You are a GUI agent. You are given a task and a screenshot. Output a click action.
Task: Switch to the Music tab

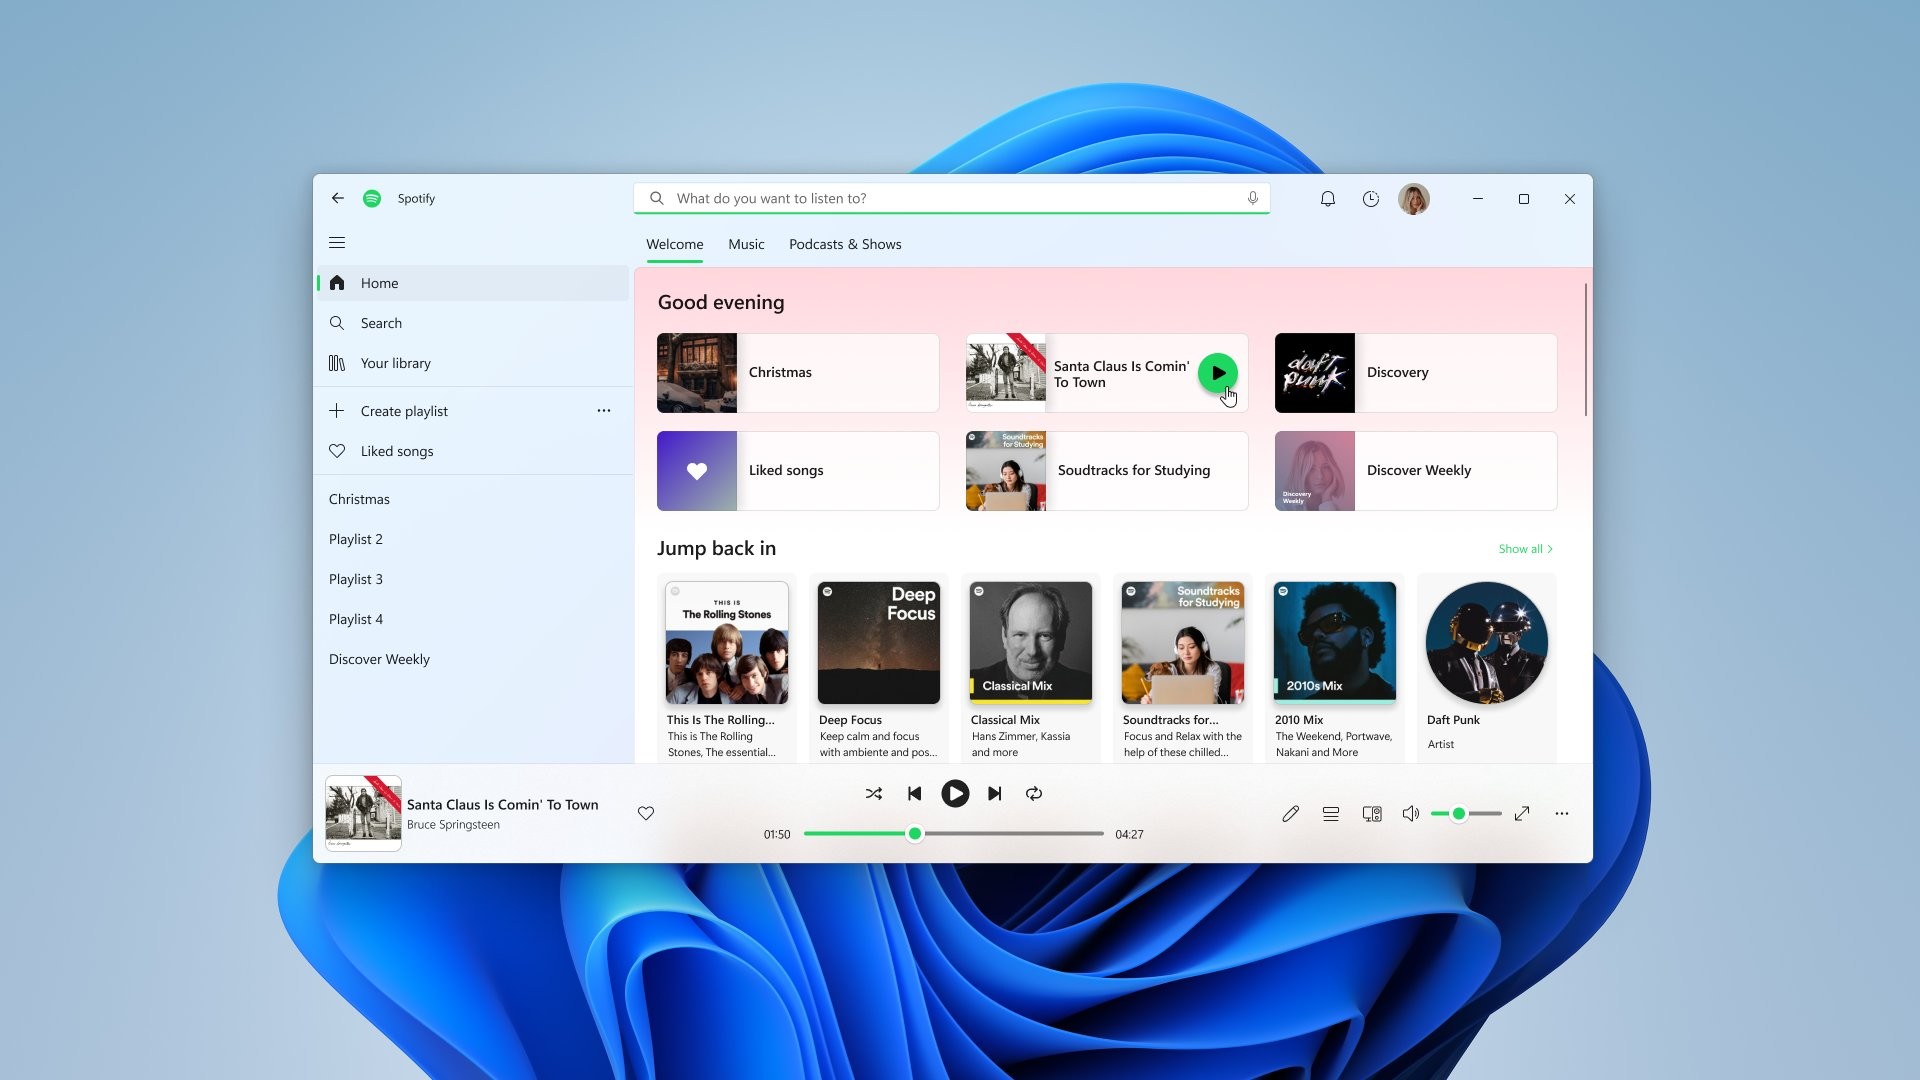[746, 245]
